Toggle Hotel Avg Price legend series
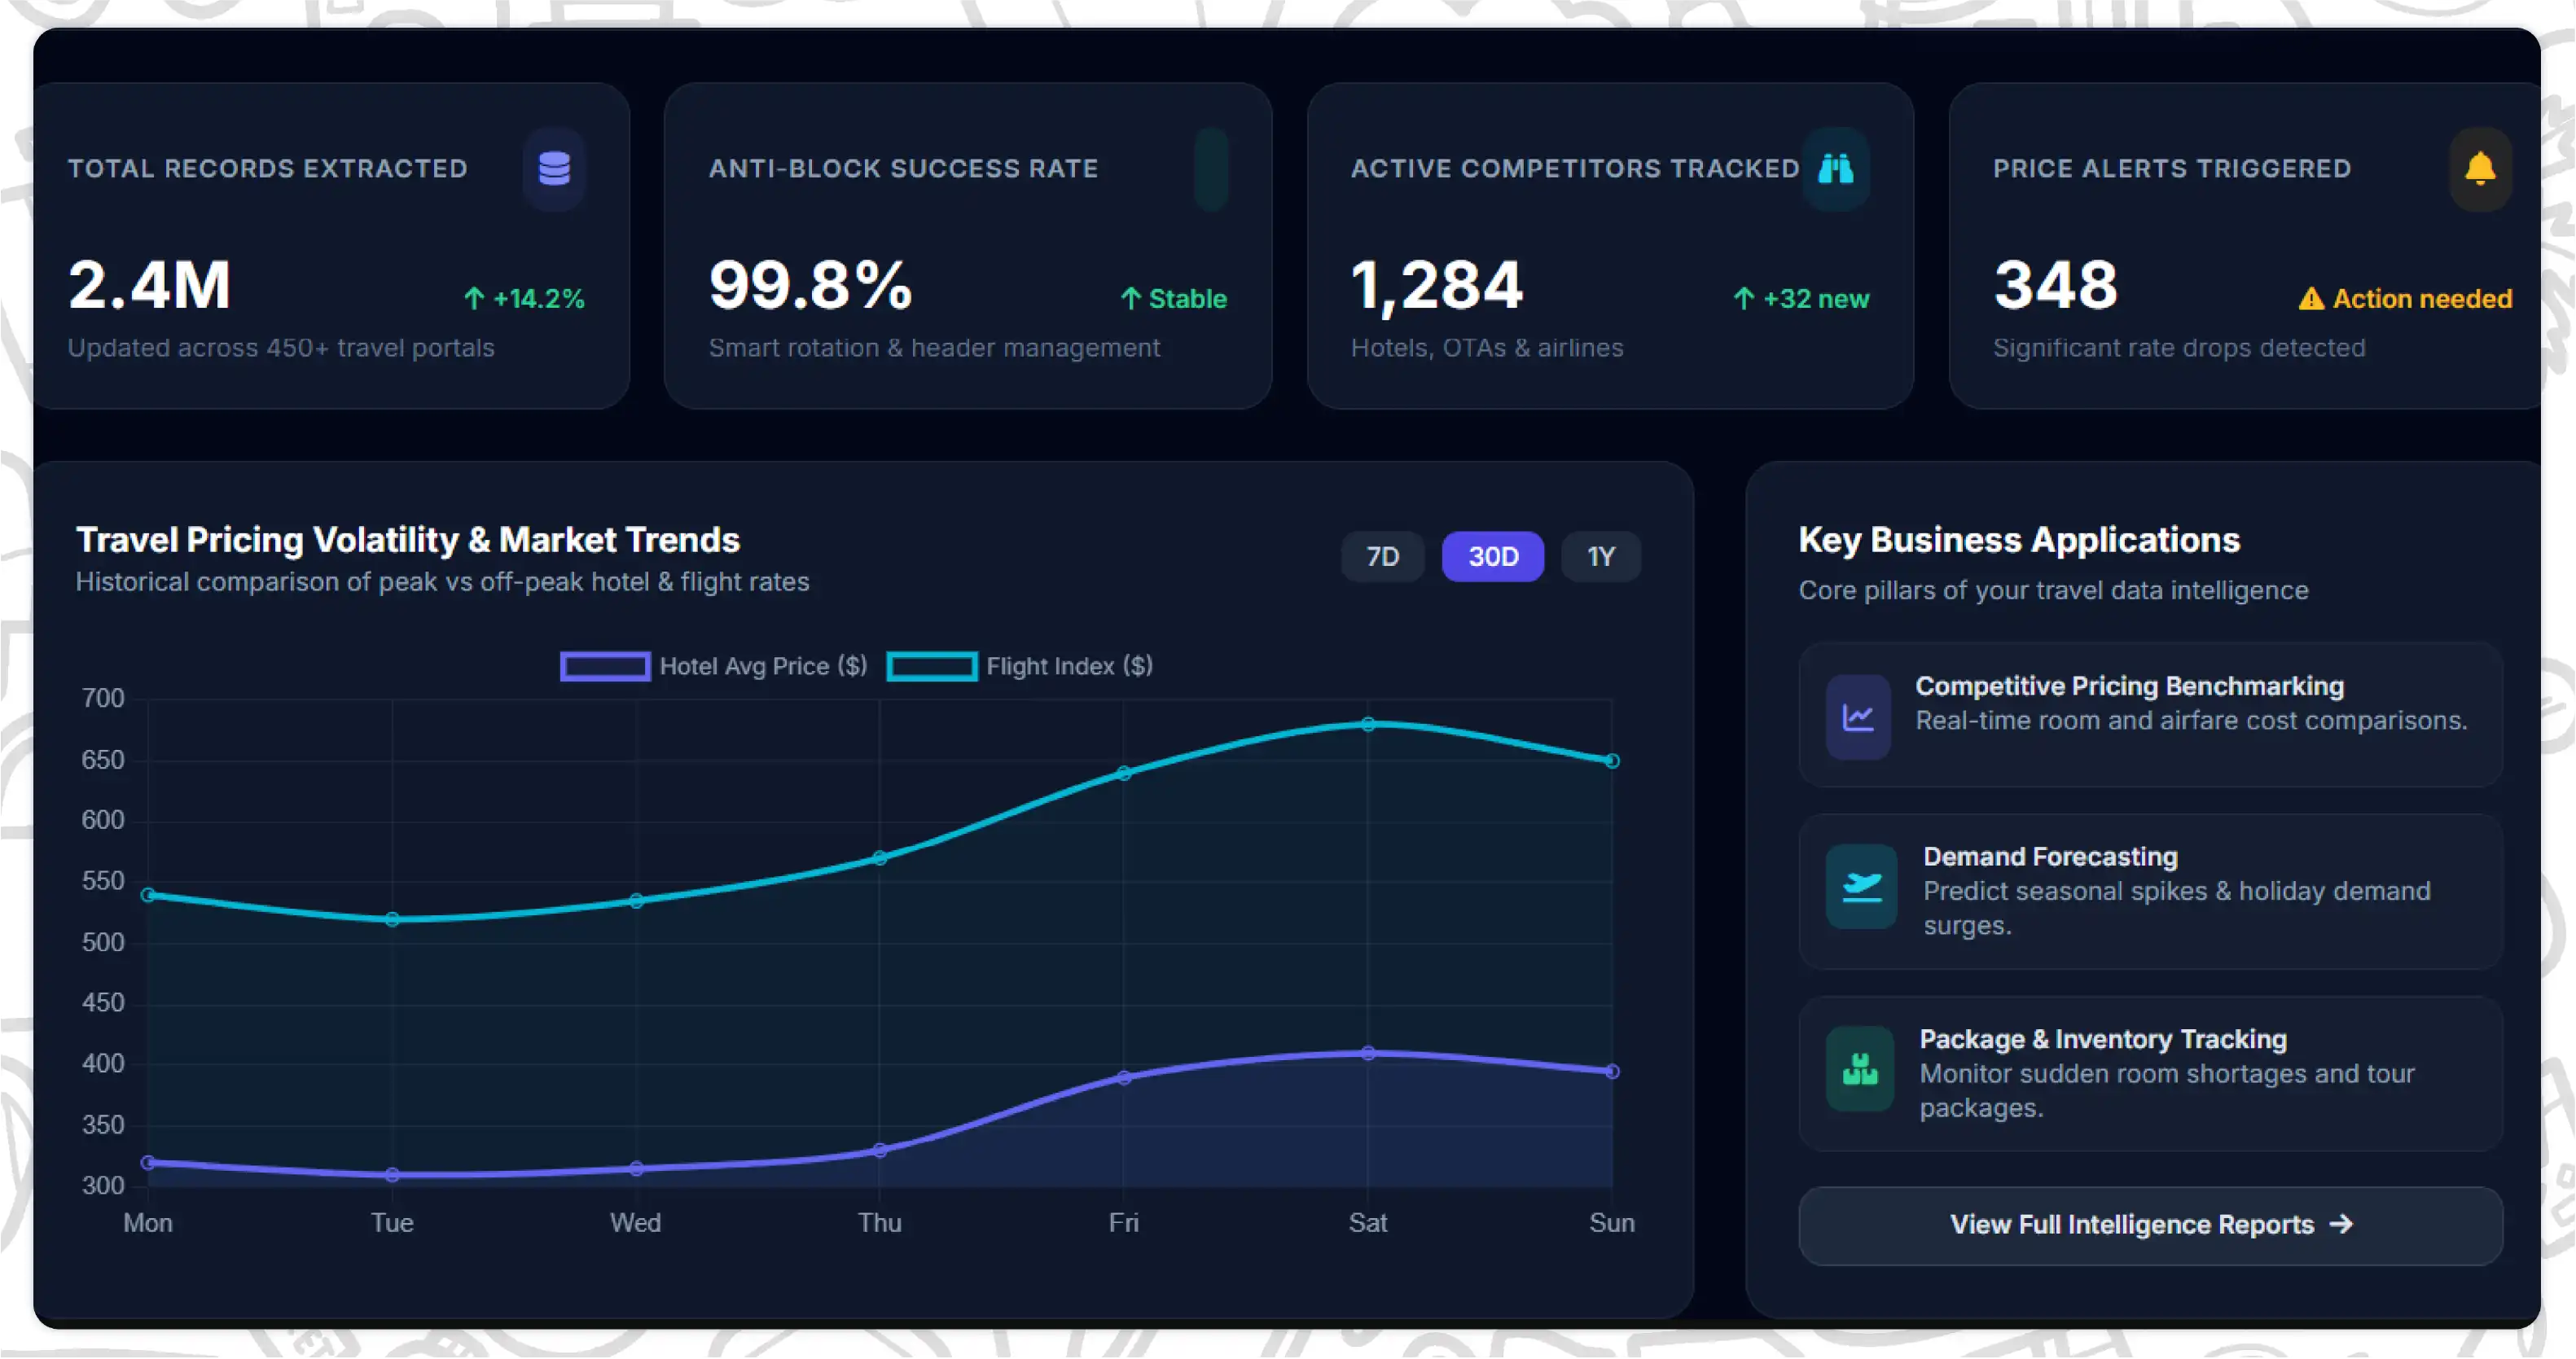The width and height of the screenshot is (2576, 1359). click(x=714, y=666)
